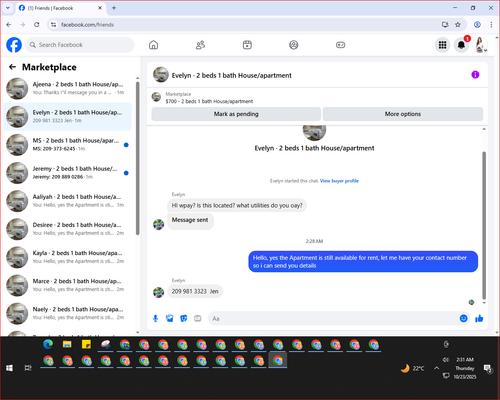Screen dimensions: 500x400
Task: Go back with browser back arrow
Action: [9, 25]
